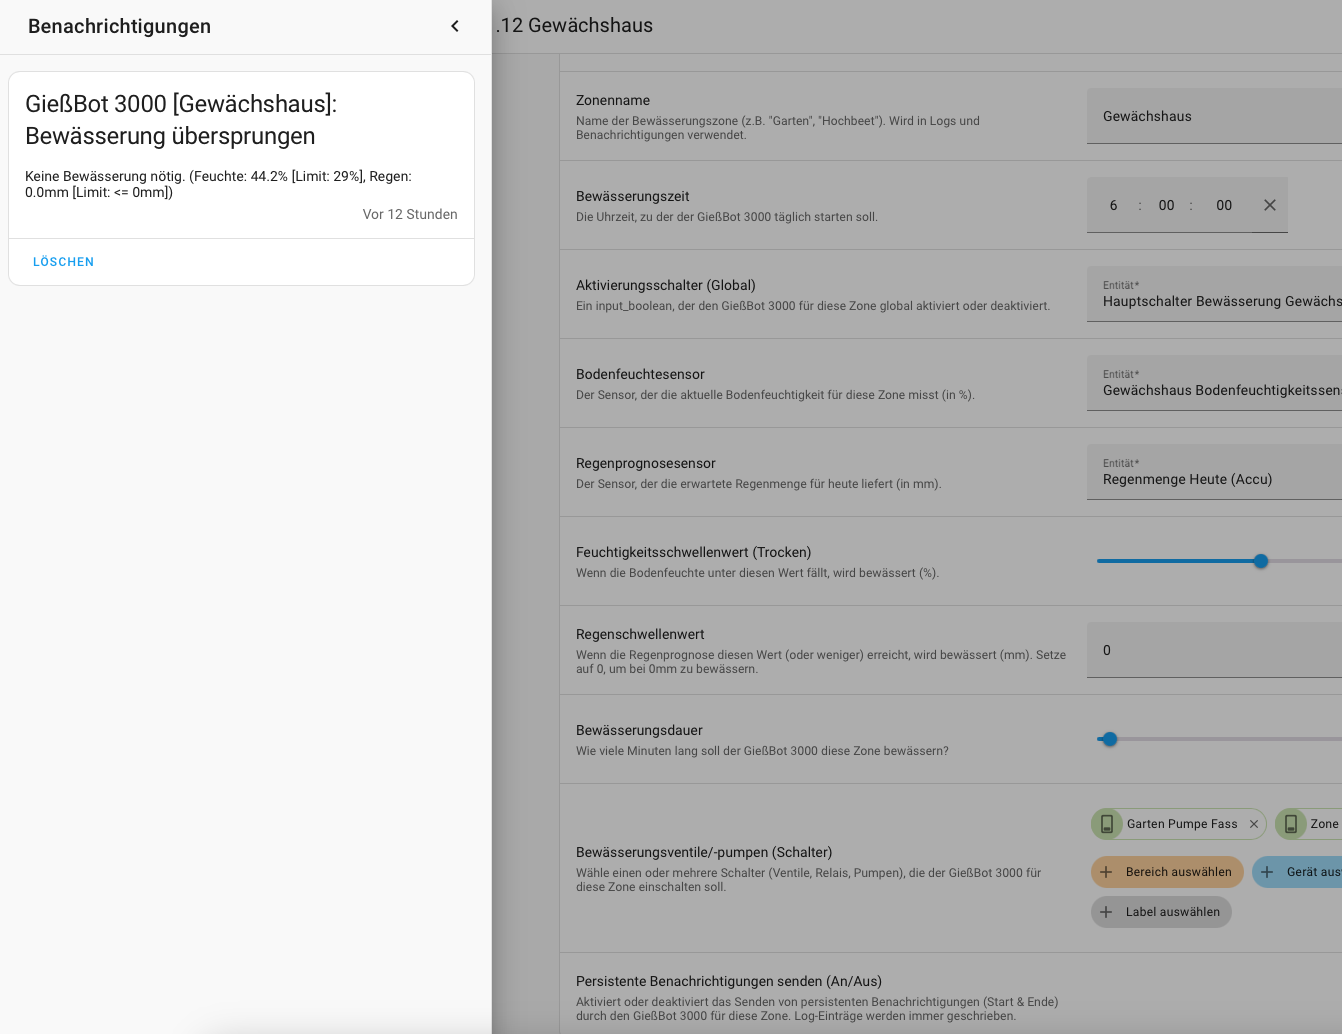Remove the Garten Pumpe Fass chip
Image resolution: width=1342 pixels, height=1034 pixels.
tap(1253, 824)
